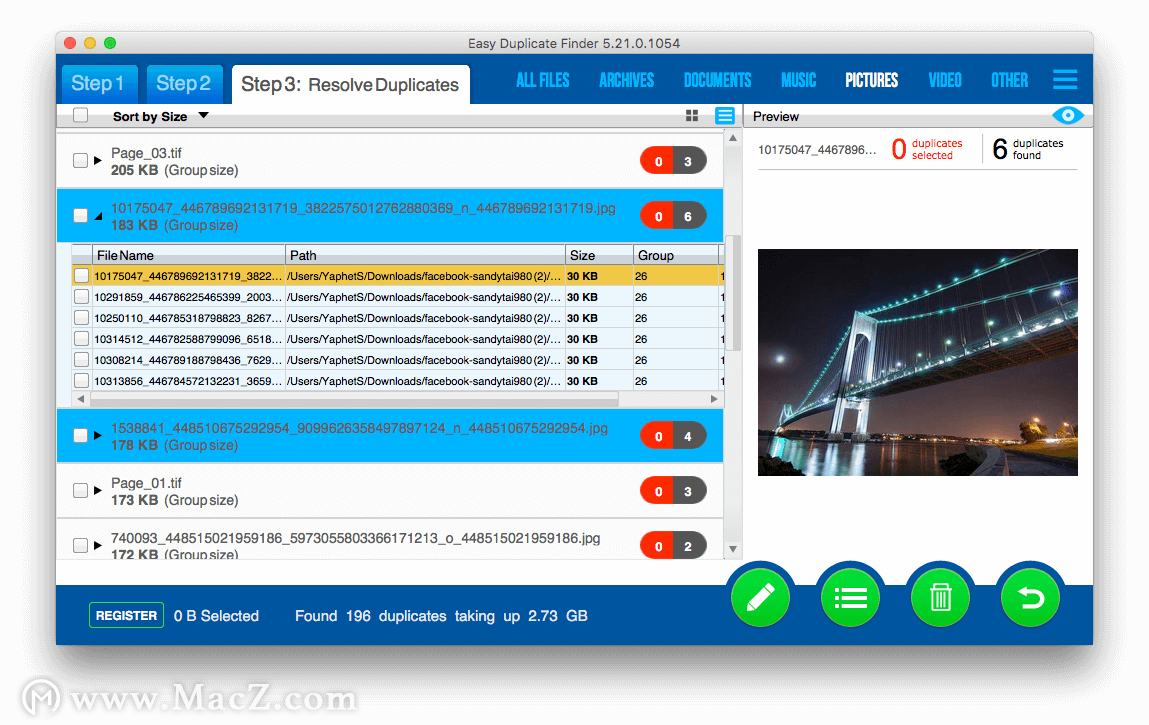Switch to grid thumbnail view
1149x725 pixels.
(x=692, y=115)
